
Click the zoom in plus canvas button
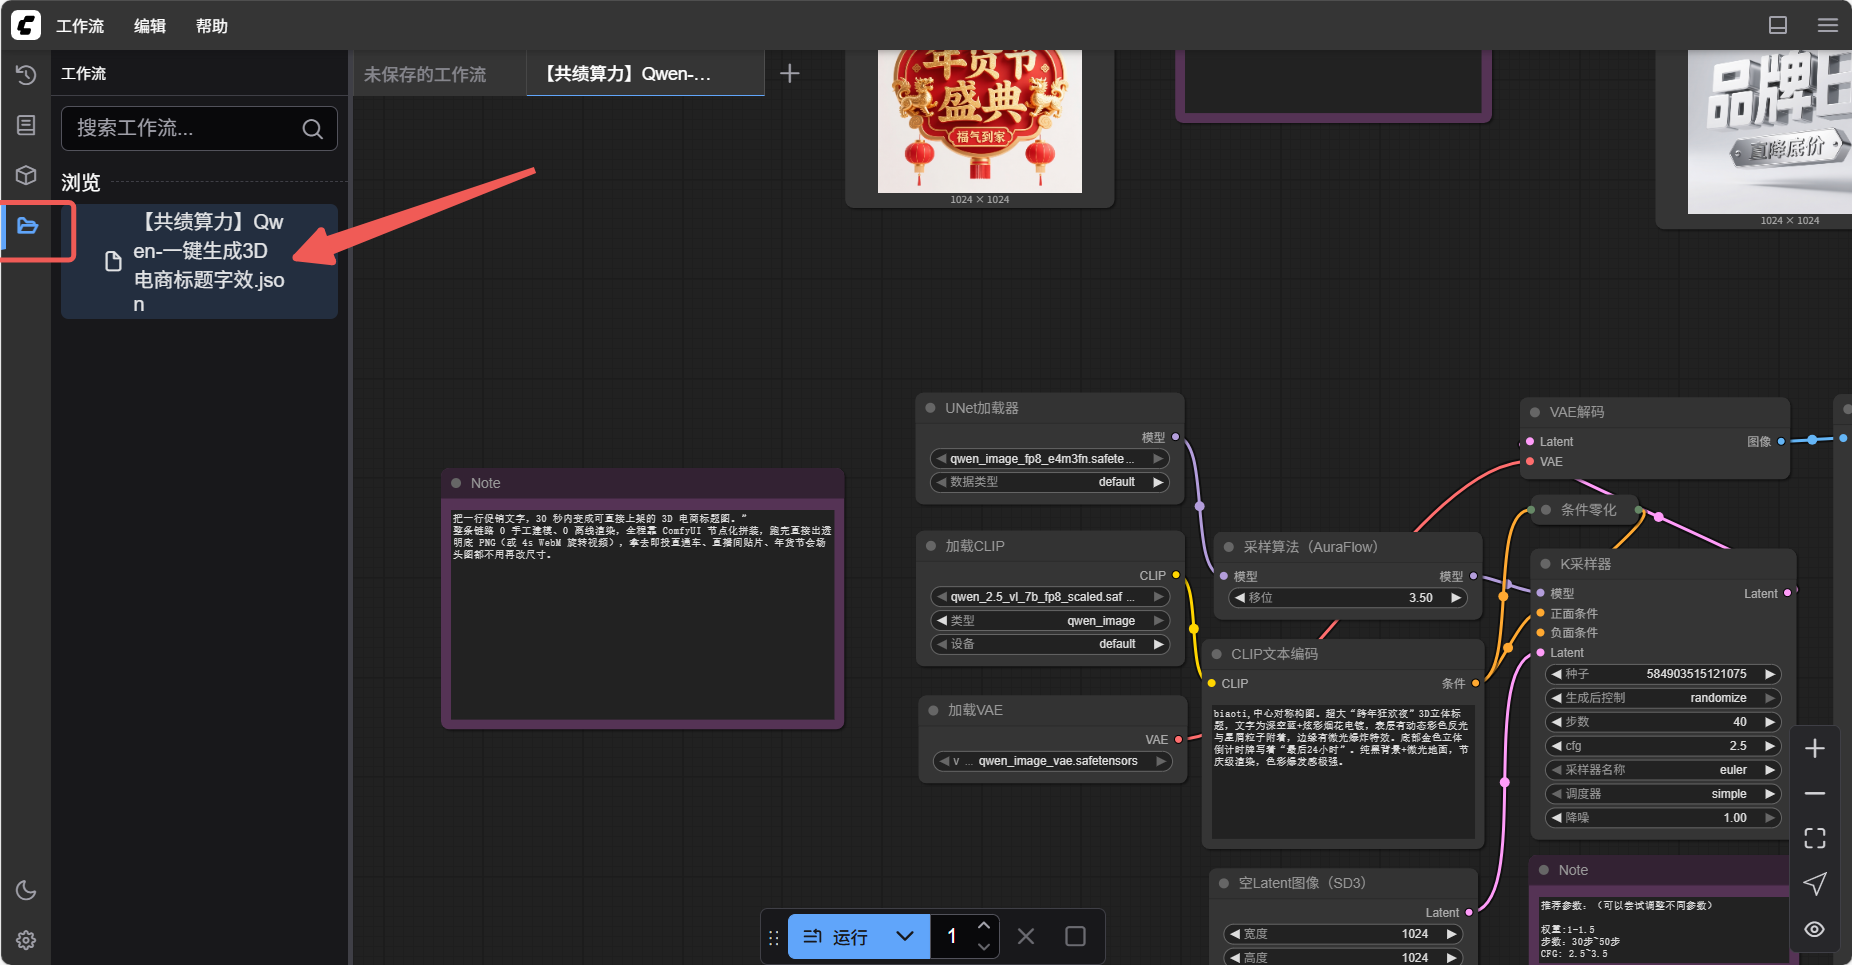point(1814,748)
